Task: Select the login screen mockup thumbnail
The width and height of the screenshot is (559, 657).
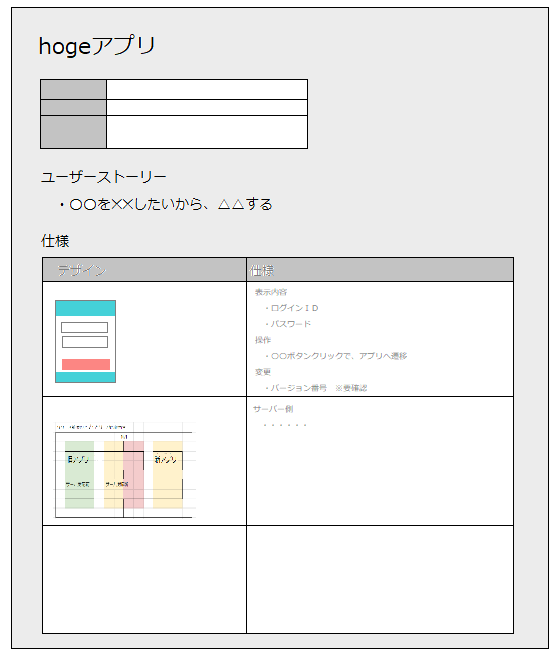Action: pyautogui.click(x=85, y=341)
